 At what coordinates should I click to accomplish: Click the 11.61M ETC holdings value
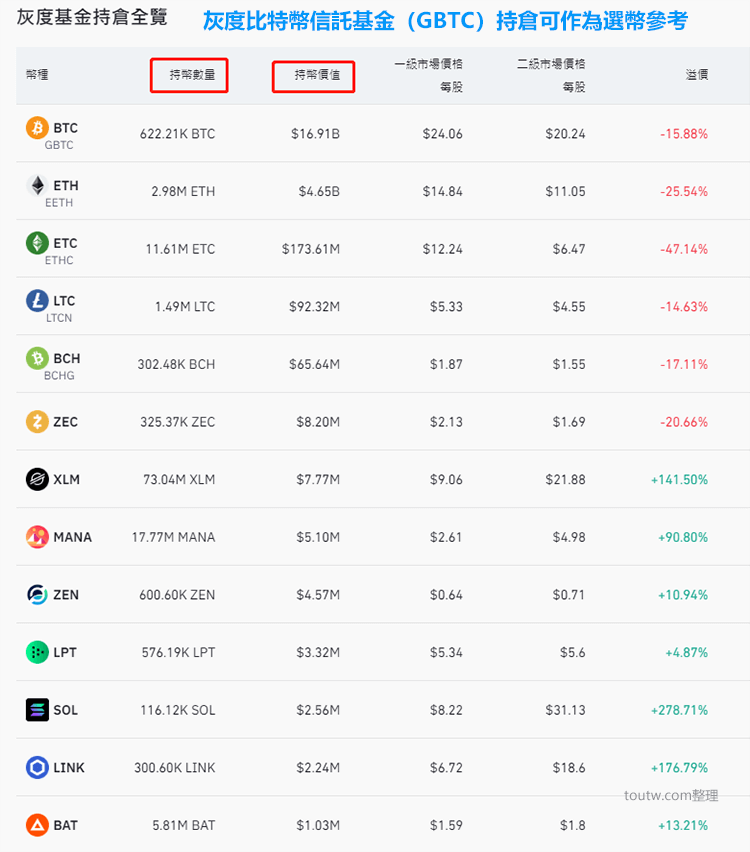tap(180, 249)
